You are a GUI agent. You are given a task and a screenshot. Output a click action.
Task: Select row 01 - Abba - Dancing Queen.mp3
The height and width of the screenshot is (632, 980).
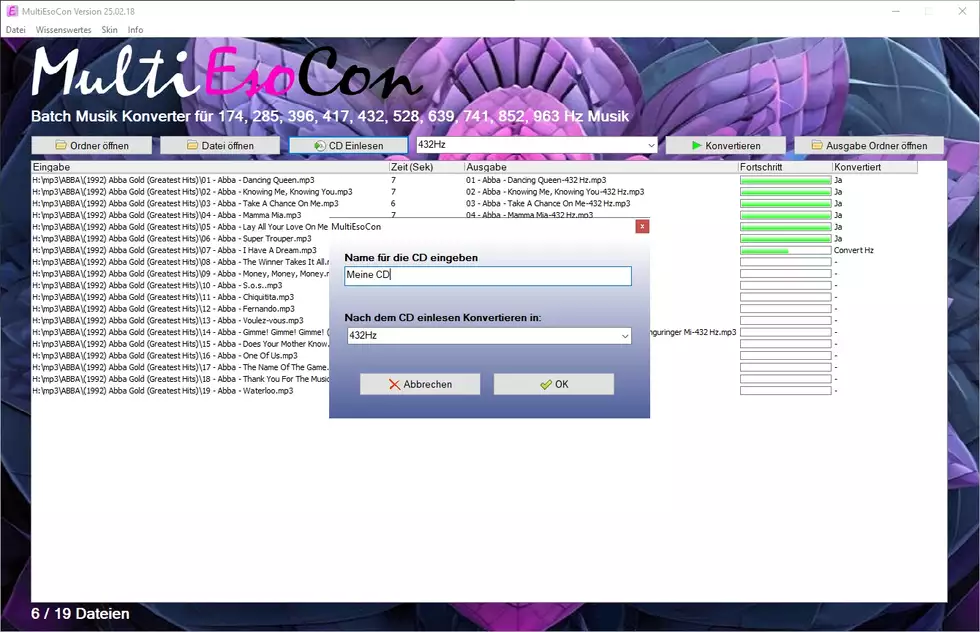pos(173,180)
